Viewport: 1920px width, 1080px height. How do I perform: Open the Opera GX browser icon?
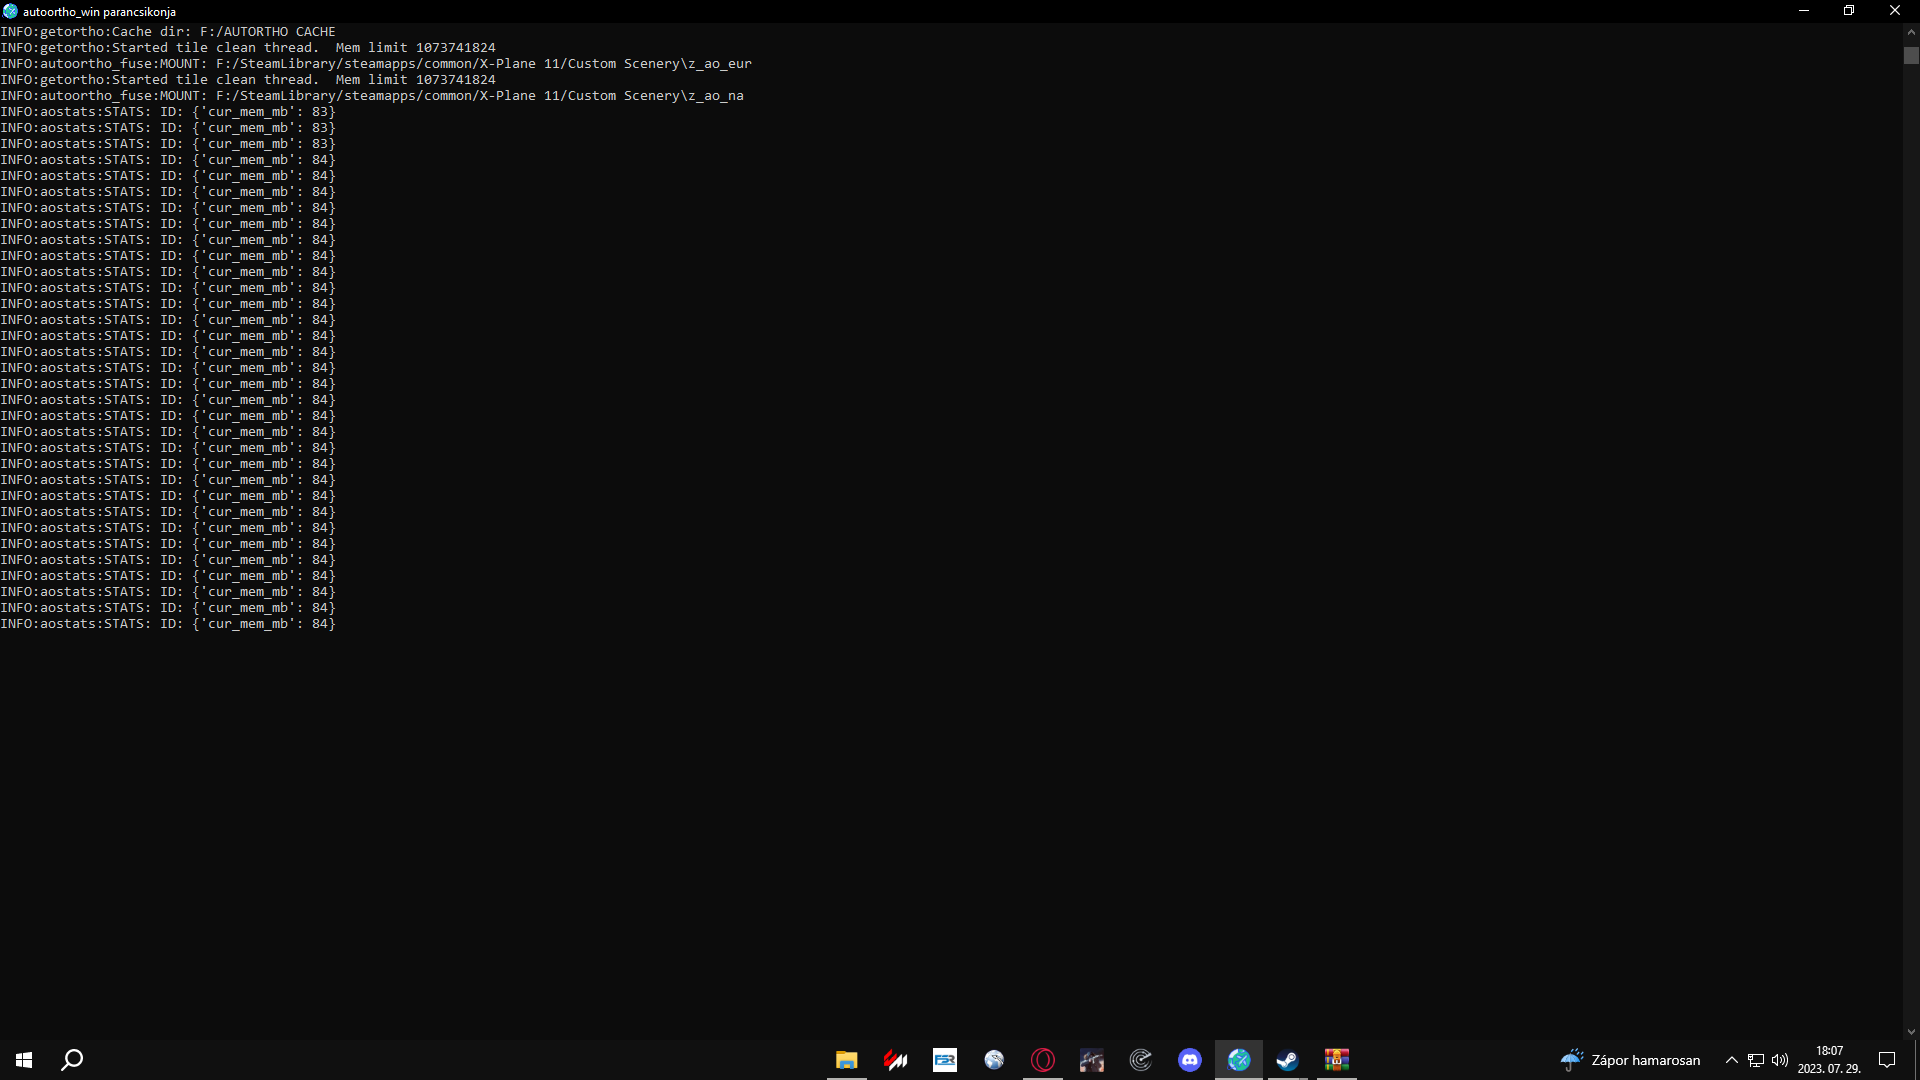[1042, 1060]
